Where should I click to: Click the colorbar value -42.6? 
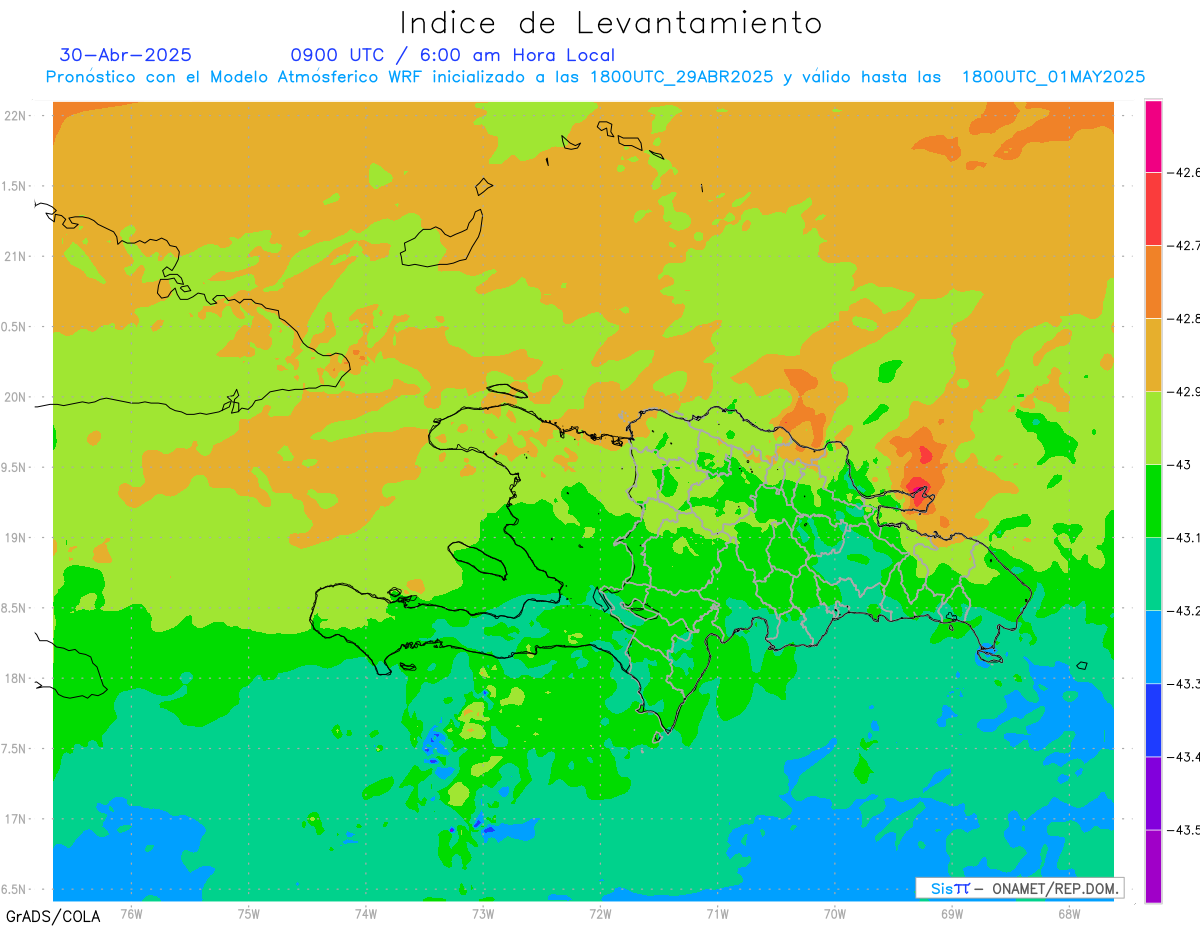tap(1186, 173)
